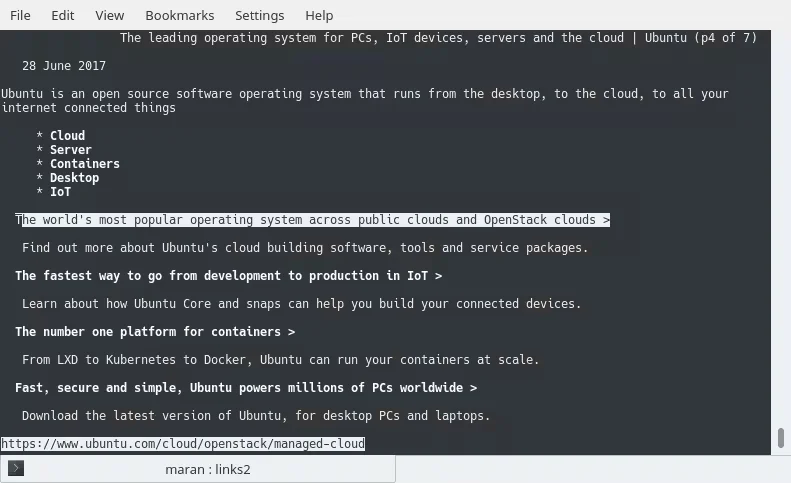Open the File menu

click(20, 15)
